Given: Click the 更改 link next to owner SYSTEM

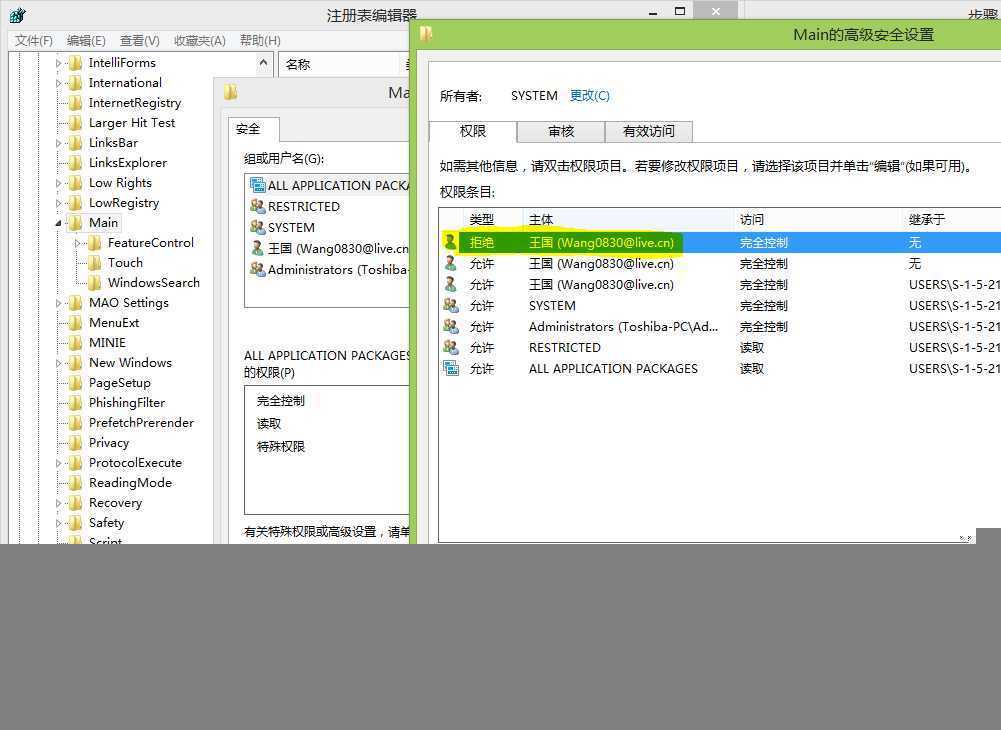Looking at the screenshot, I should click(589, 95).
